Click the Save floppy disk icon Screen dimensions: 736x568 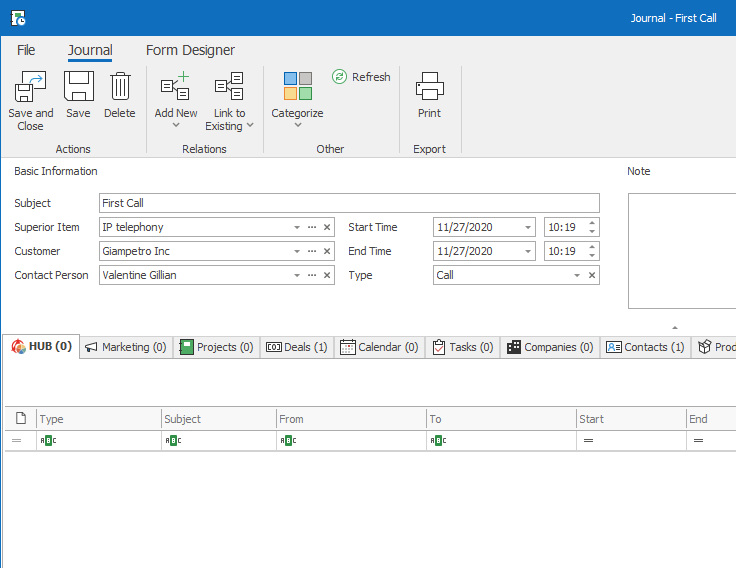(x=78, y=86)
